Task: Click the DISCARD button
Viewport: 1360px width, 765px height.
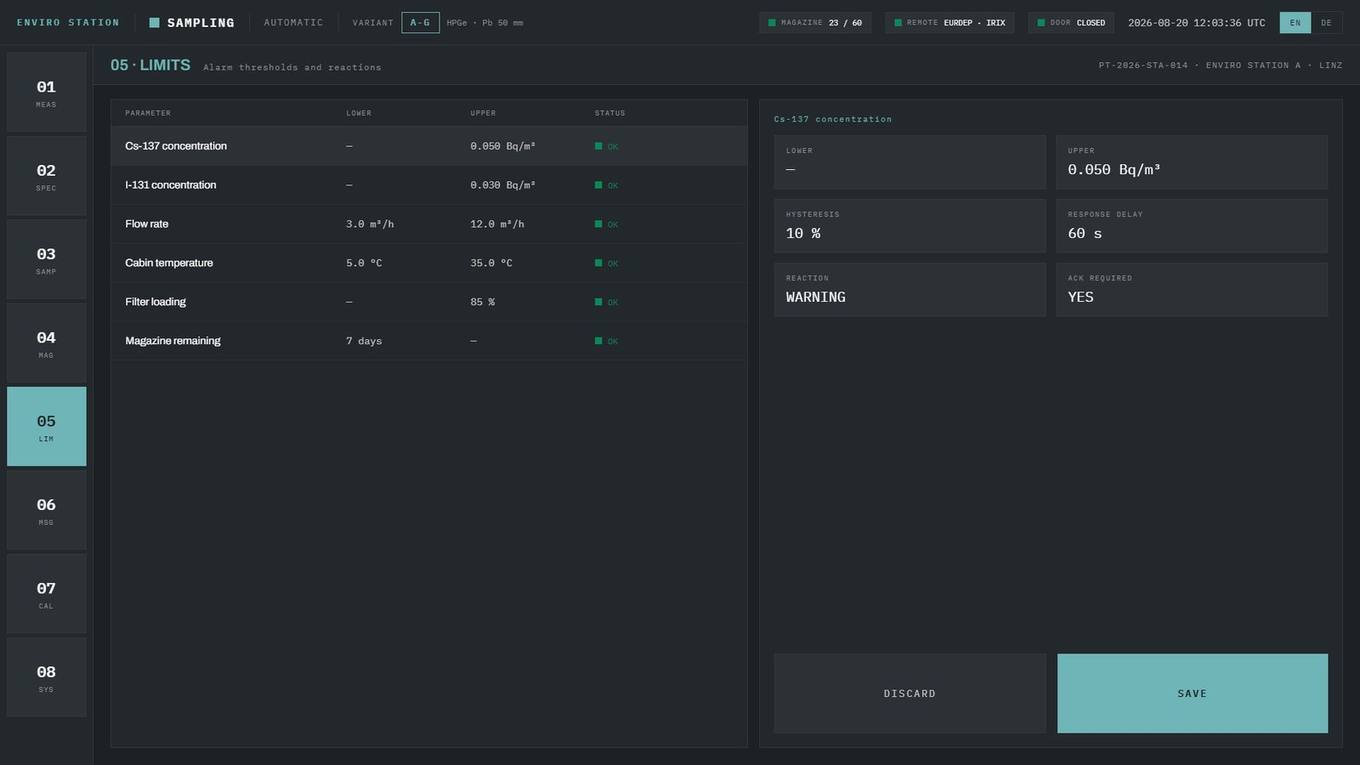Action: pos(910,693)
